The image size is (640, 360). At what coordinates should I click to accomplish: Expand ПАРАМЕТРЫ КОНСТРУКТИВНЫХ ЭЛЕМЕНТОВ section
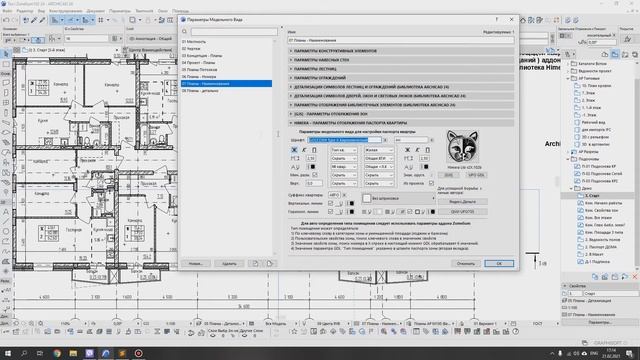click(401, 51)
